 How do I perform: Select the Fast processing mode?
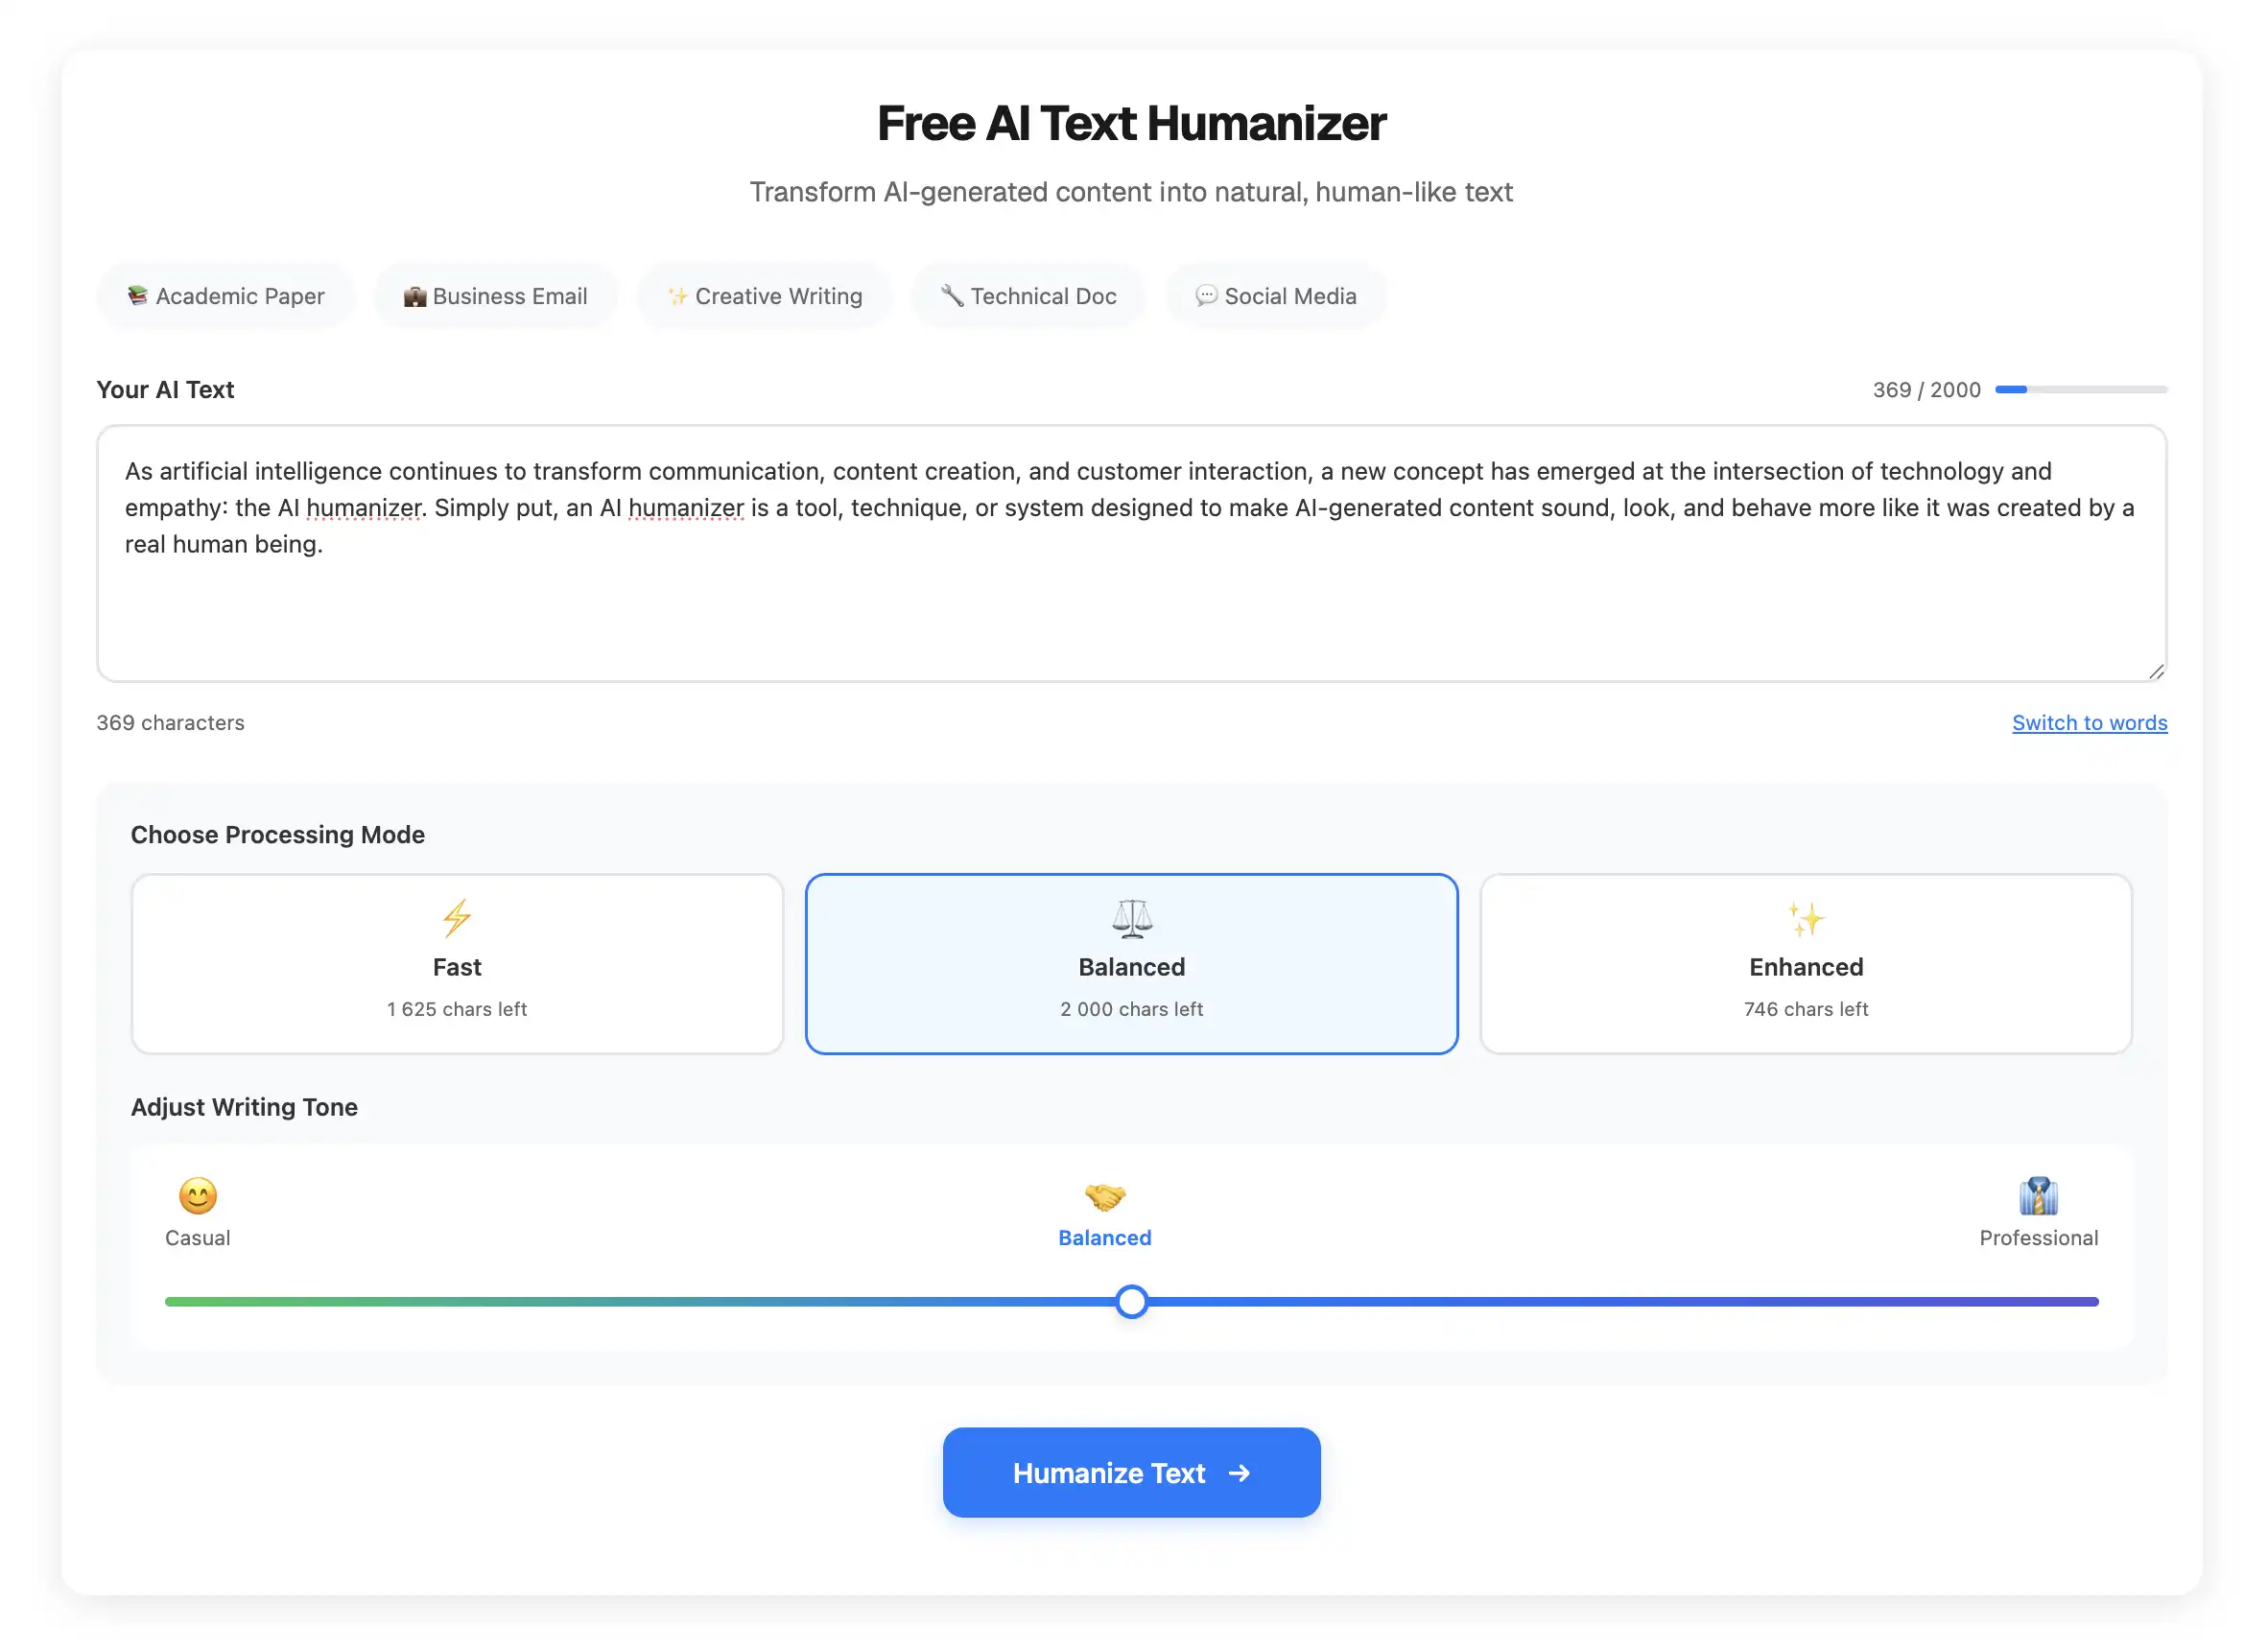click(x=457, y=963)
